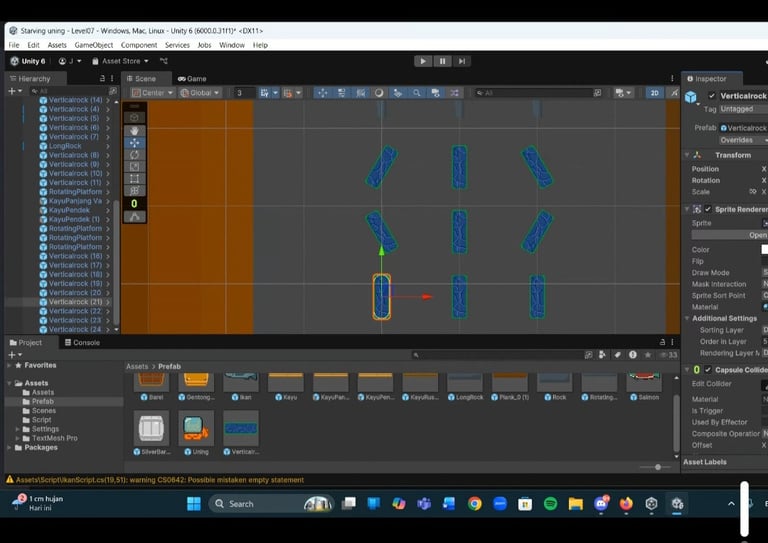Screen dimensions: 768x543
Task: Select the Move tool in scene overlay
Action: coord(134,143)
